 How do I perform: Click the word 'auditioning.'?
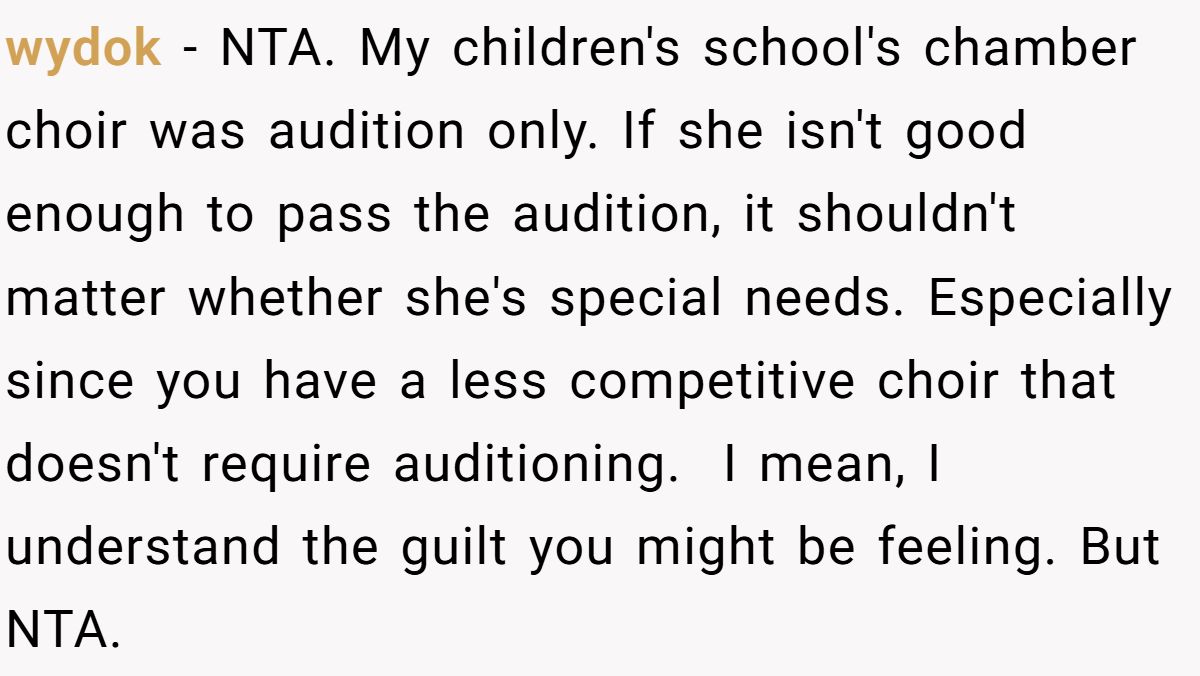tap(536, 465)
